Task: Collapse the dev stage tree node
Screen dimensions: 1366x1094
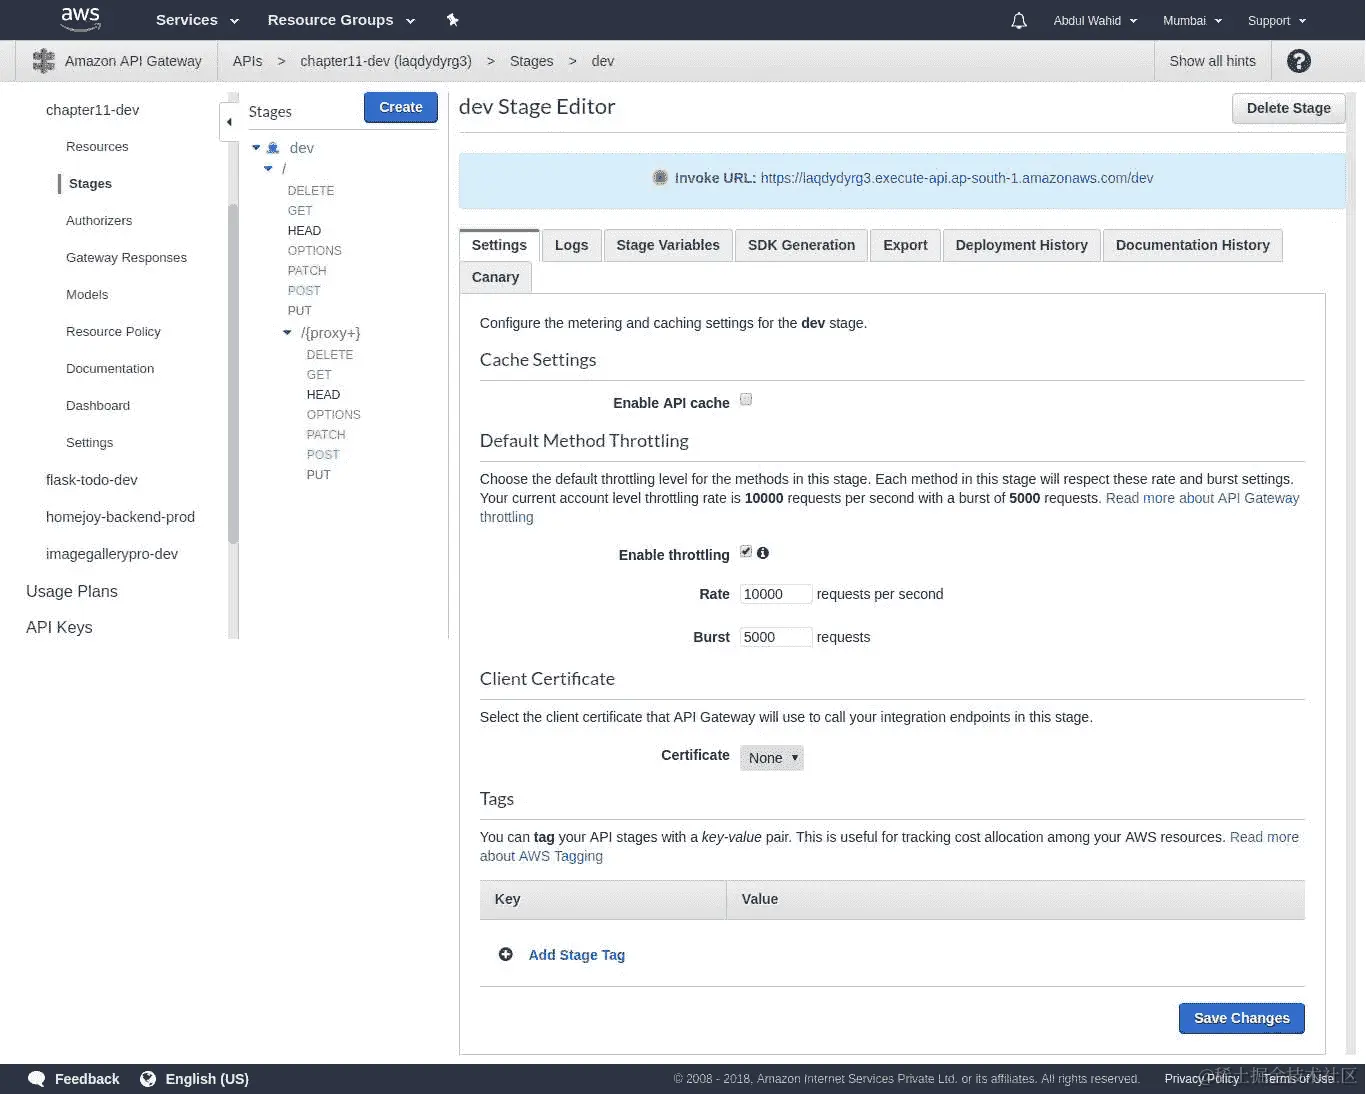Action: click(x=256, y=148)
